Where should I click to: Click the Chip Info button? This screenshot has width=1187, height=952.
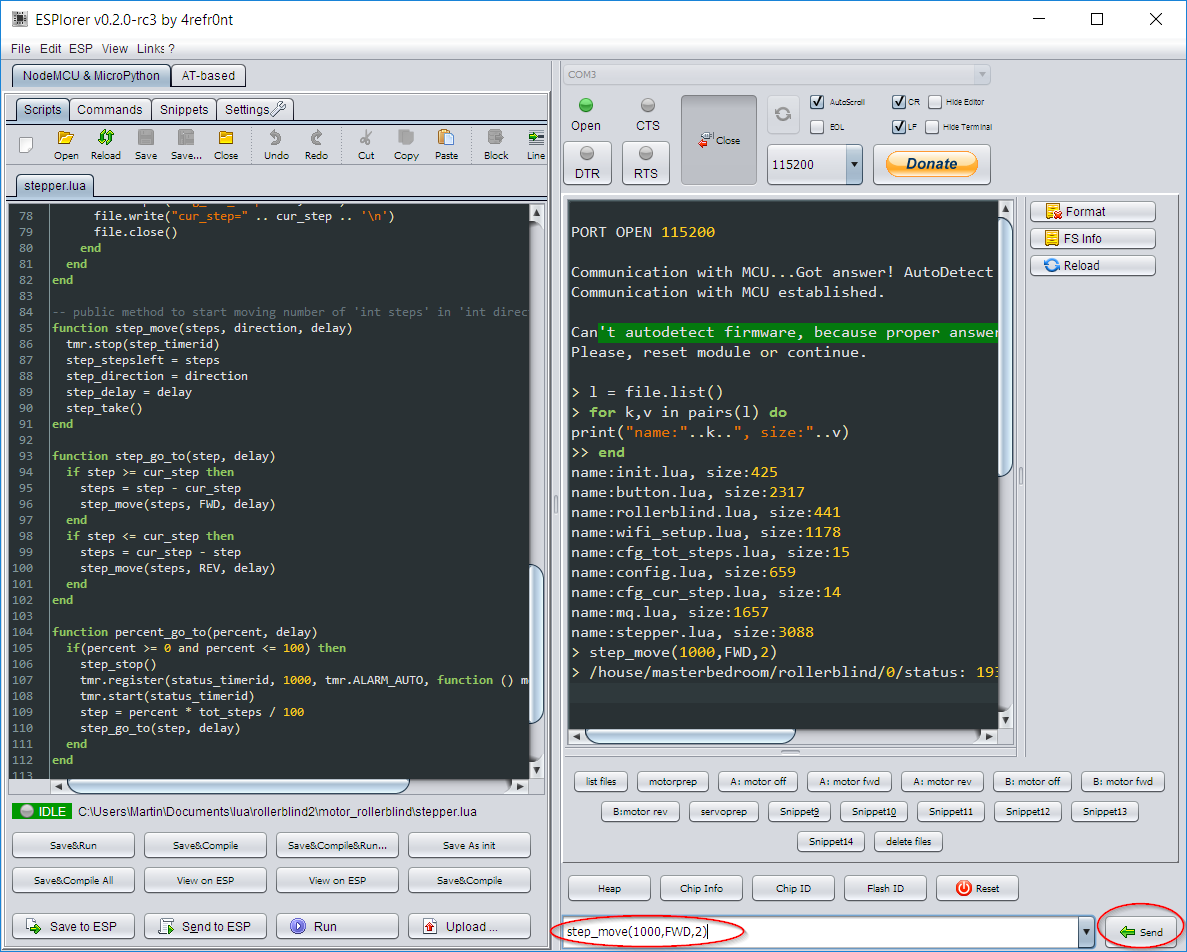pyautogui.click(x=701, y=888)
